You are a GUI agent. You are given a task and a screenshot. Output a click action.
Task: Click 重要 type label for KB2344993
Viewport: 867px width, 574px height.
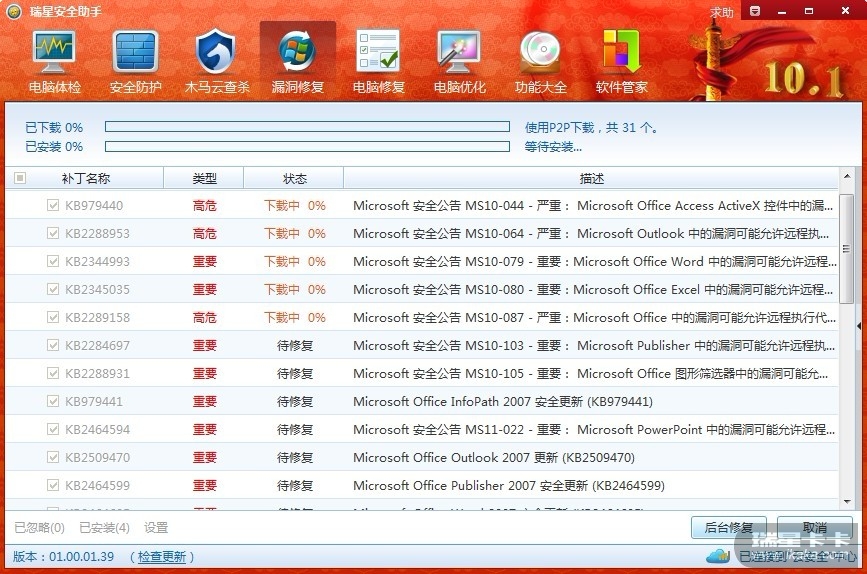pyautogui.click(x=205, y=262)
